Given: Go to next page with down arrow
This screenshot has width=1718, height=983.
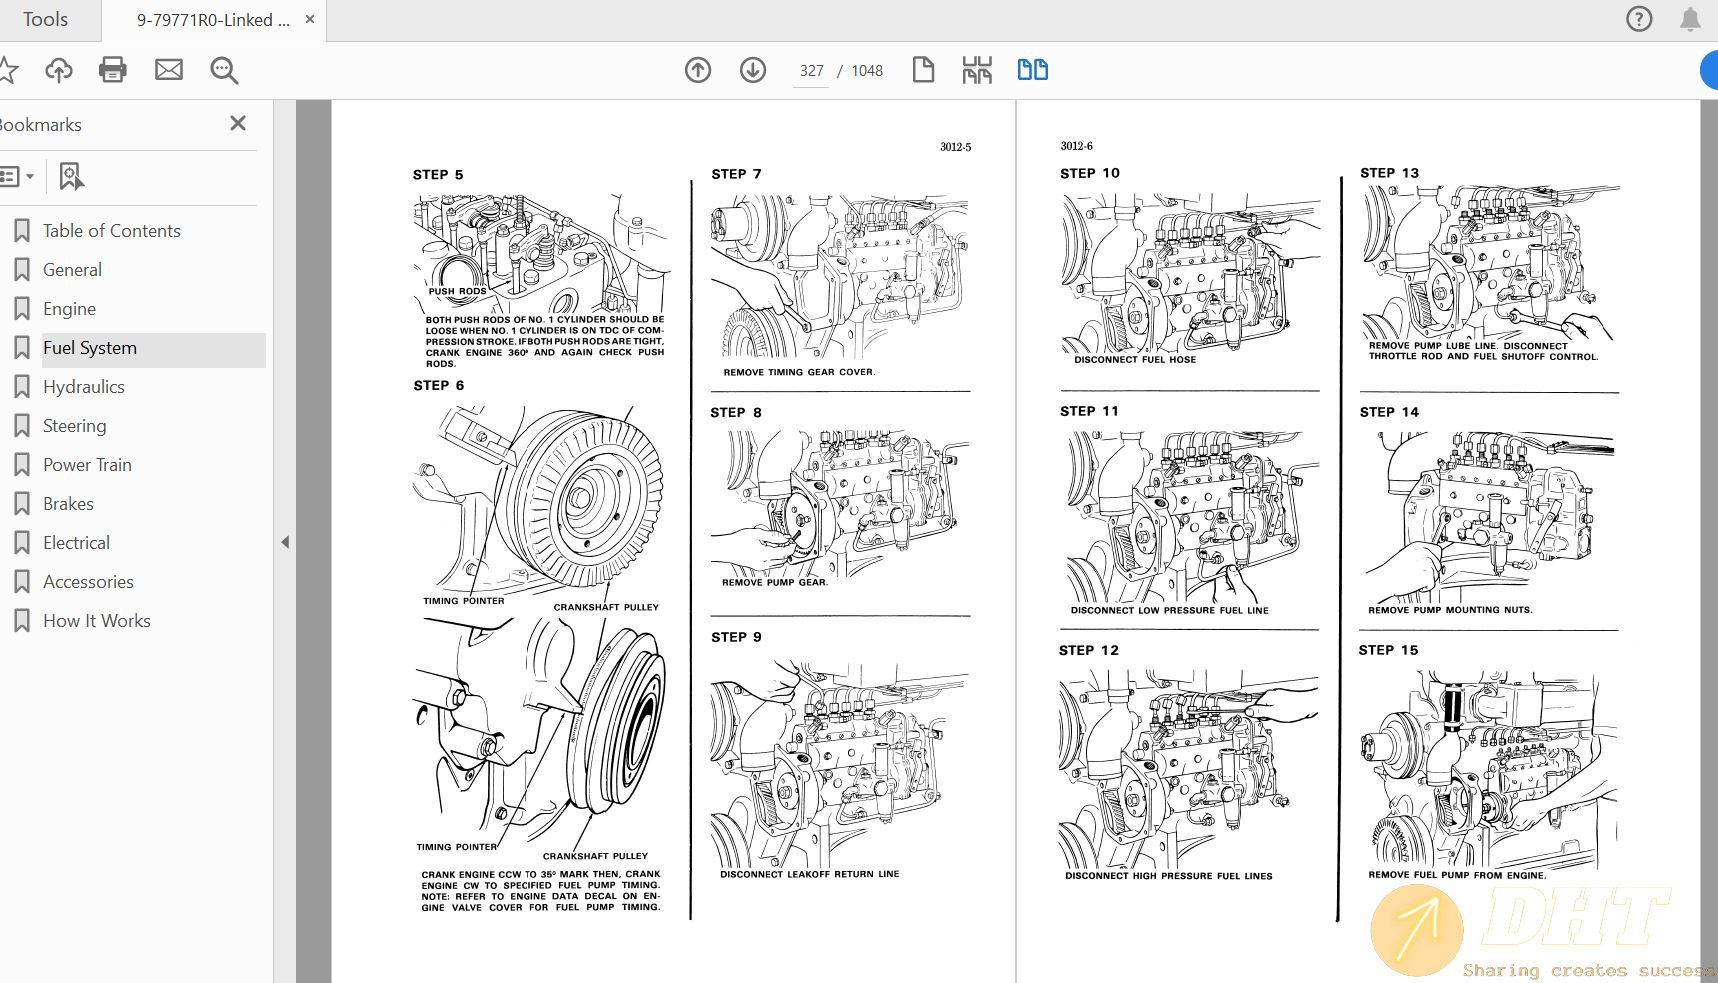Looking at the screenshot, I should coord(752,70).
